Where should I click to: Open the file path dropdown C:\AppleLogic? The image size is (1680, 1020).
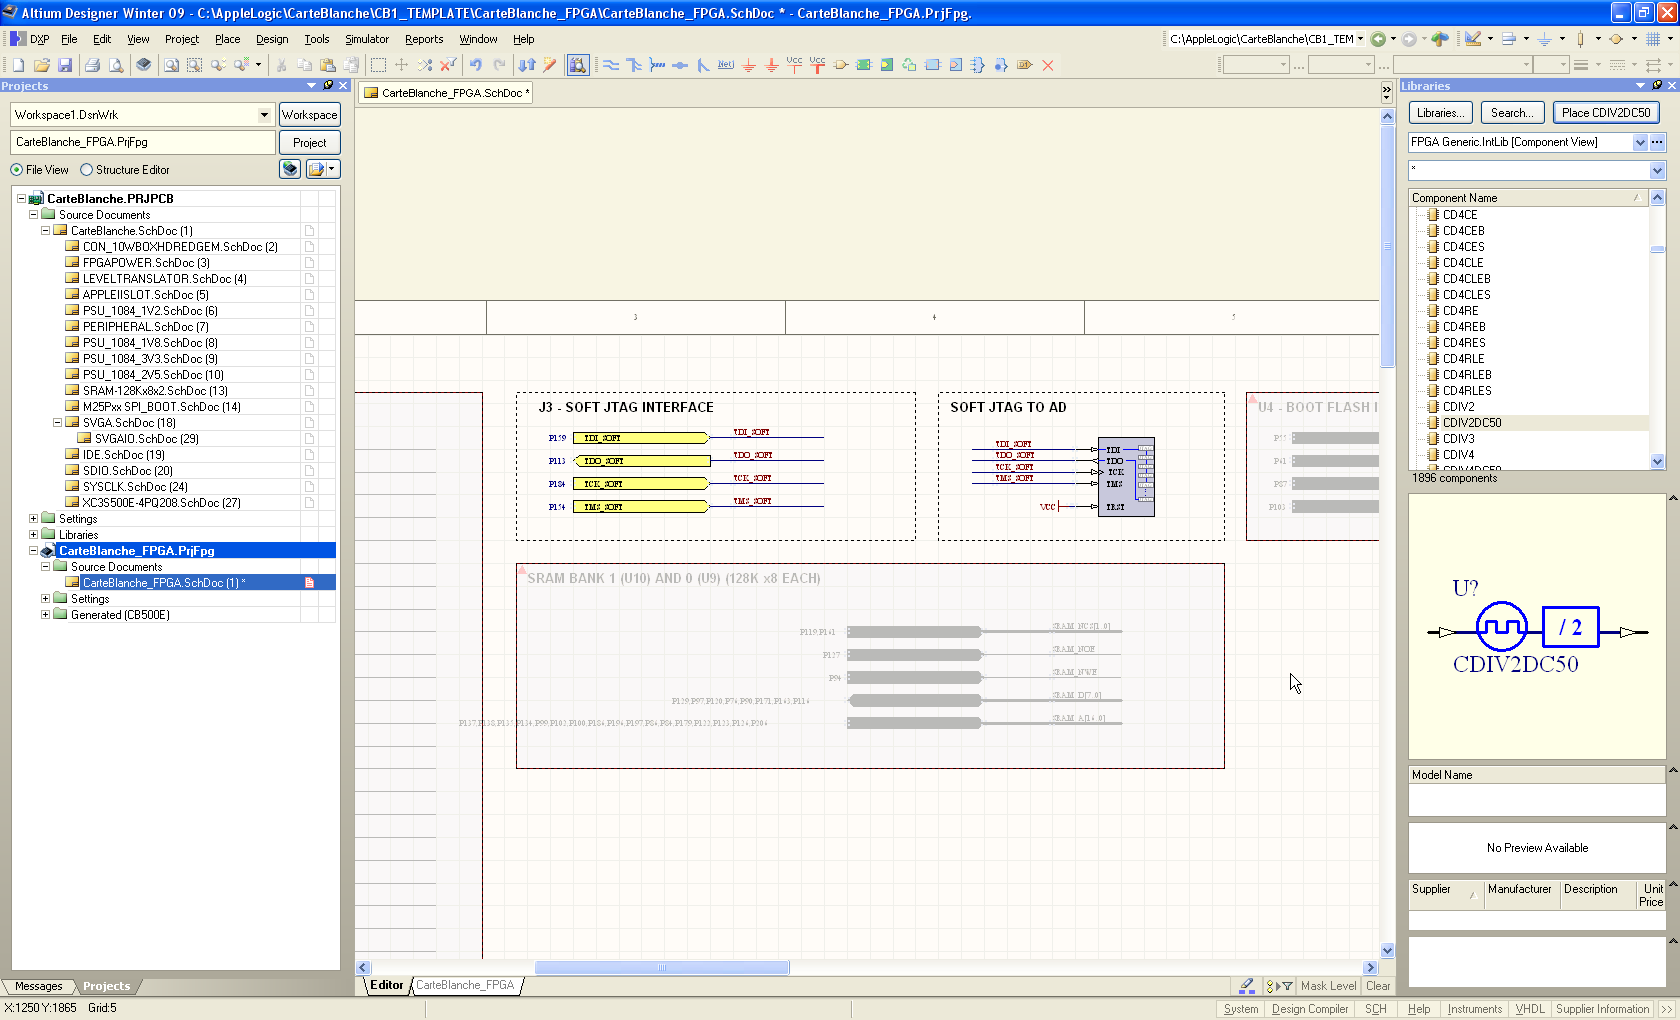point(1360,39)
